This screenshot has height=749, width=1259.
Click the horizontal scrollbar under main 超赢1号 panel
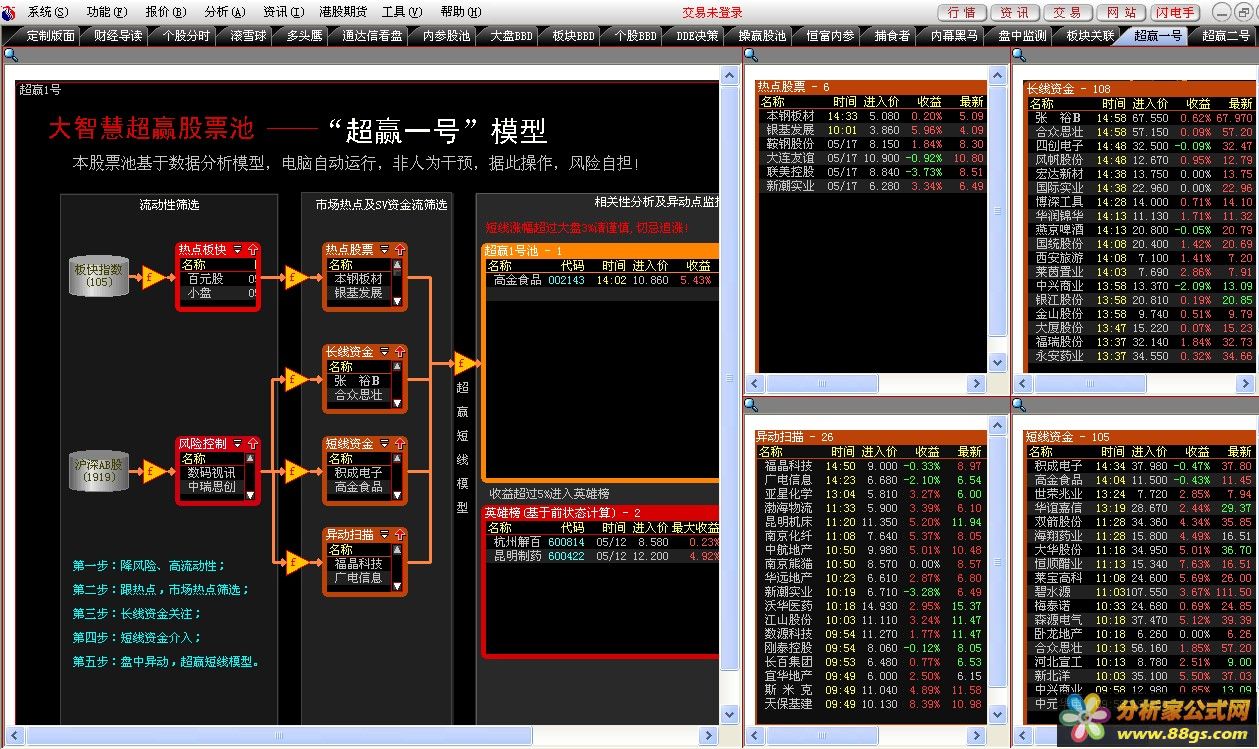click(x=362, y=736)
